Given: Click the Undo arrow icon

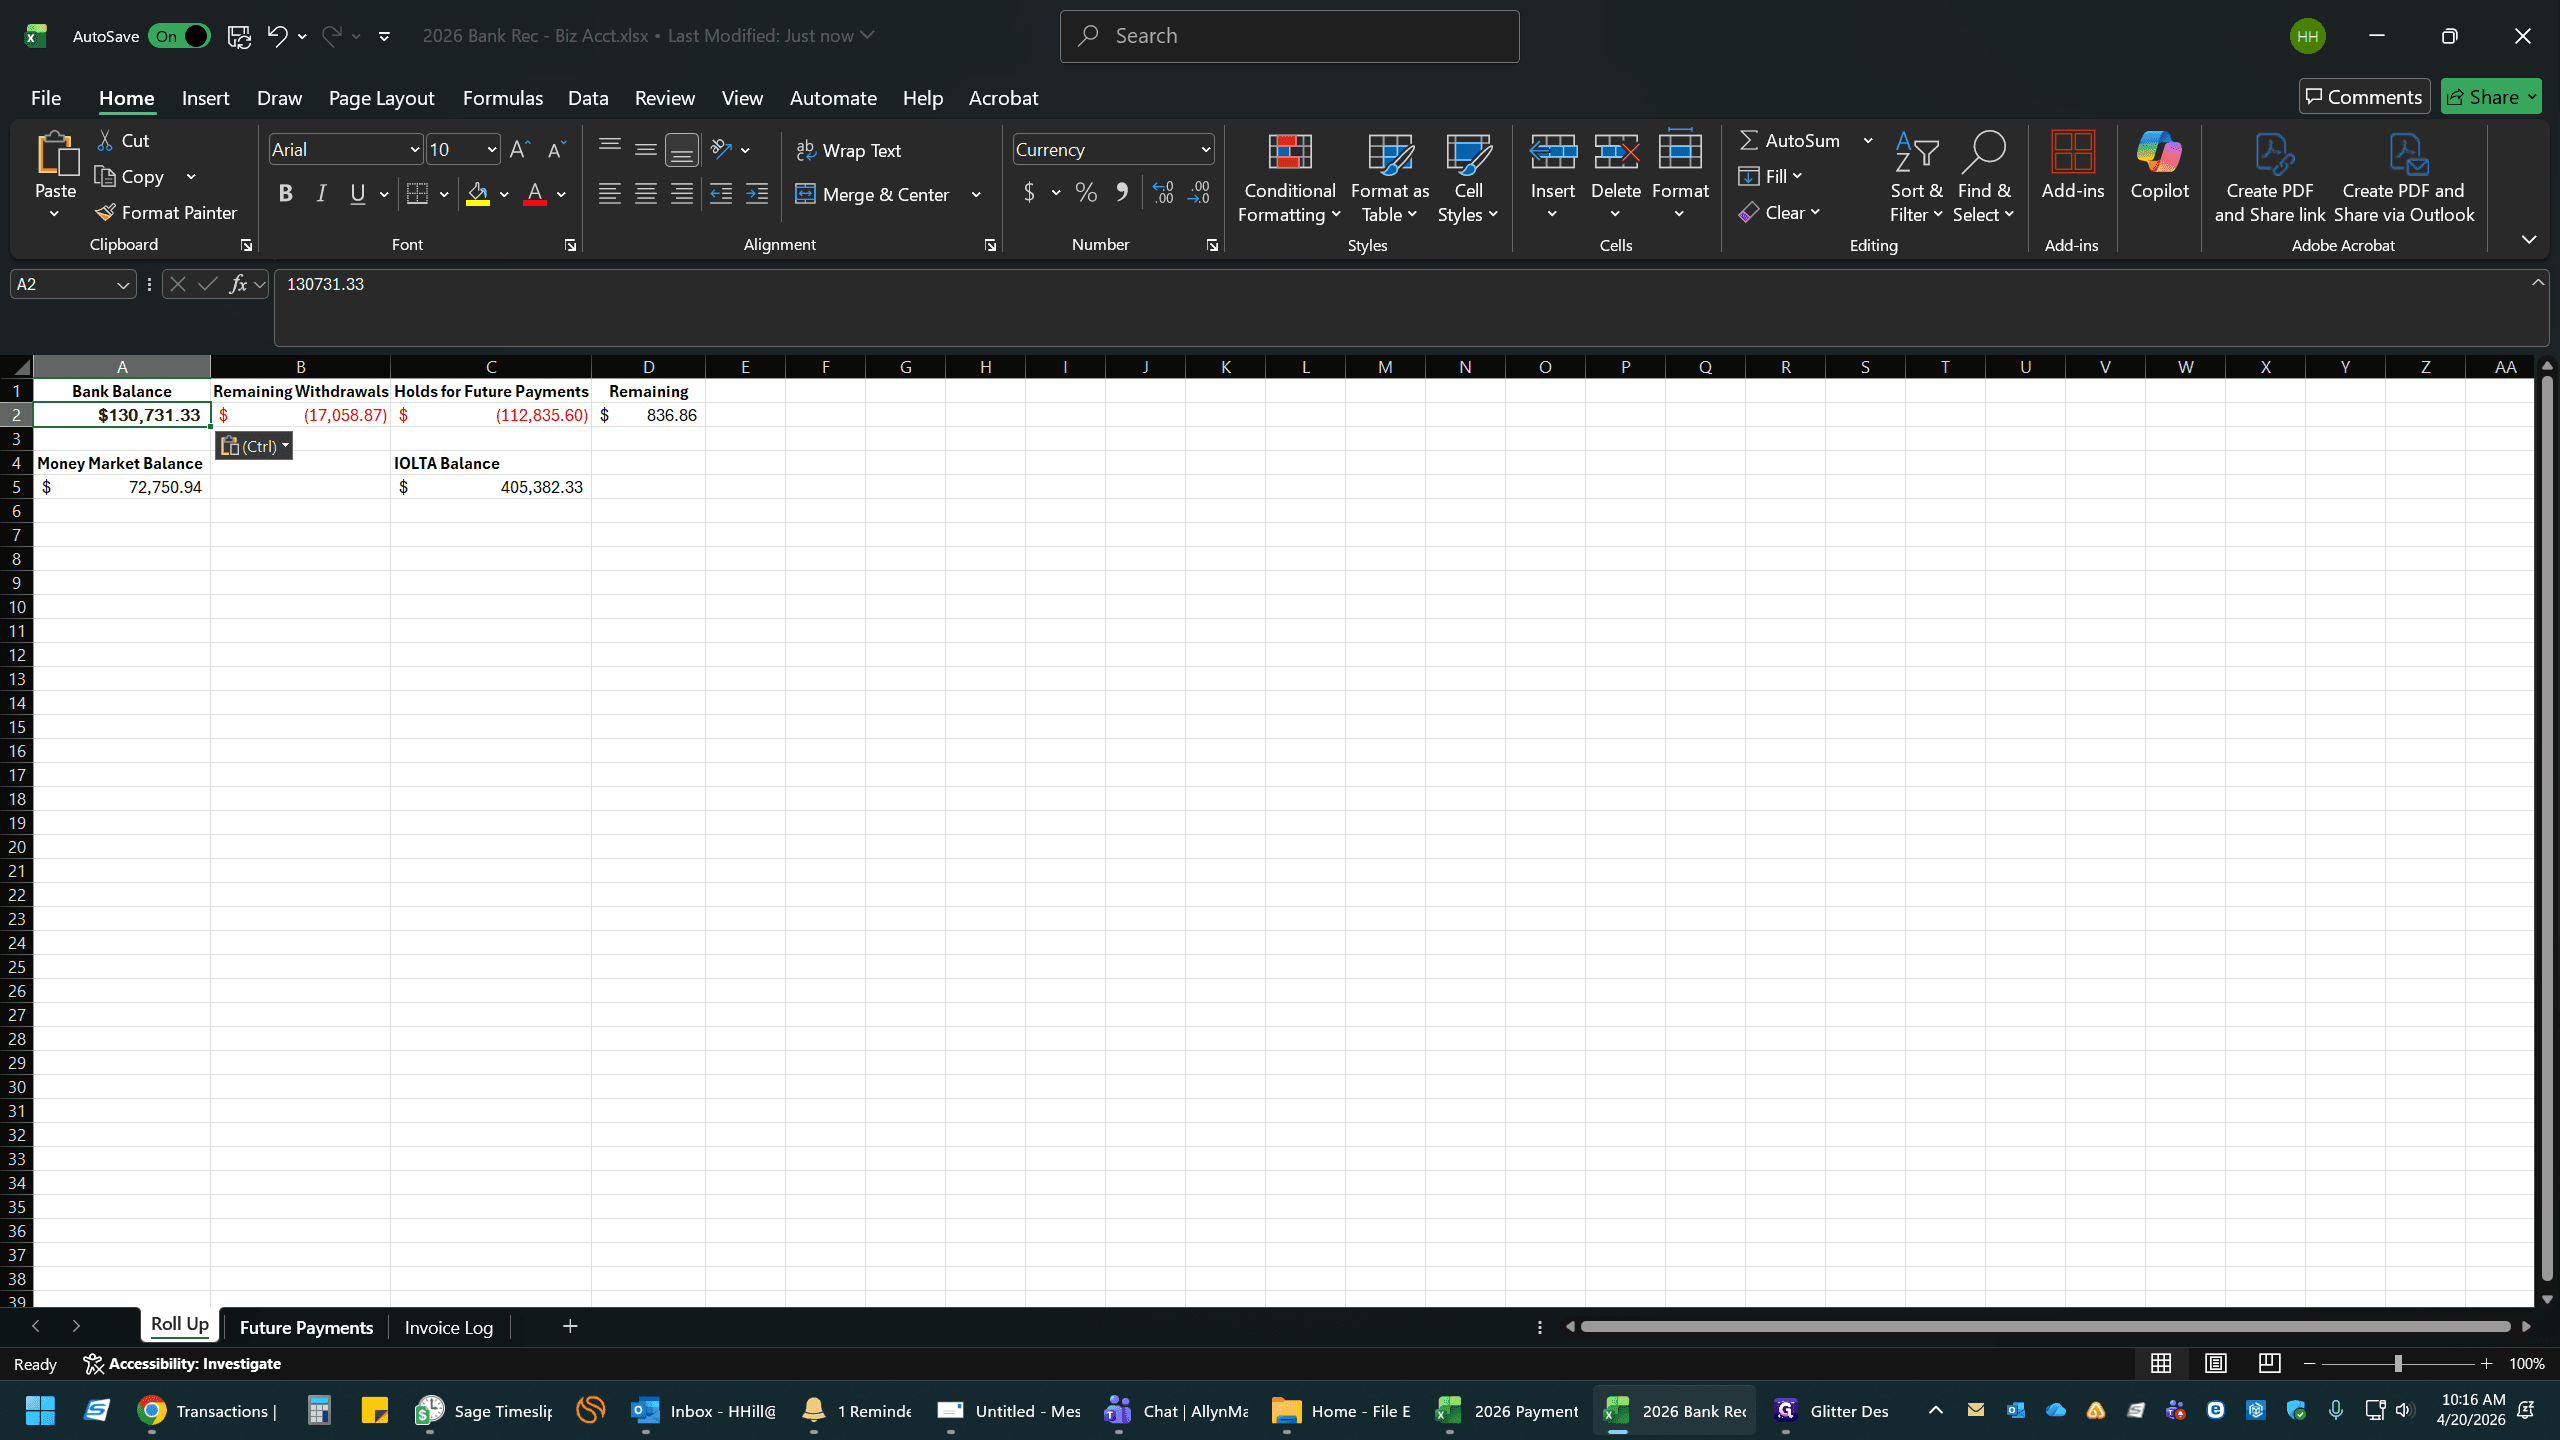Looking at the screenshot, I should tap(277, 36).
